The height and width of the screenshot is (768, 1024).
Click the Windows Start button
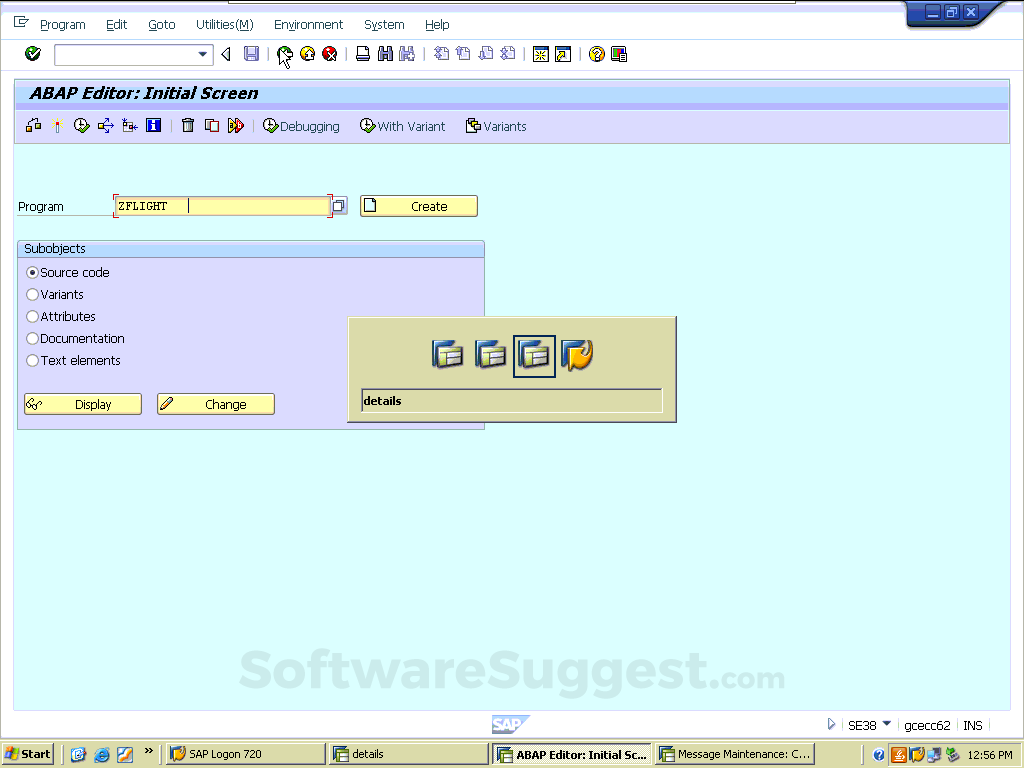pos(27,754)
